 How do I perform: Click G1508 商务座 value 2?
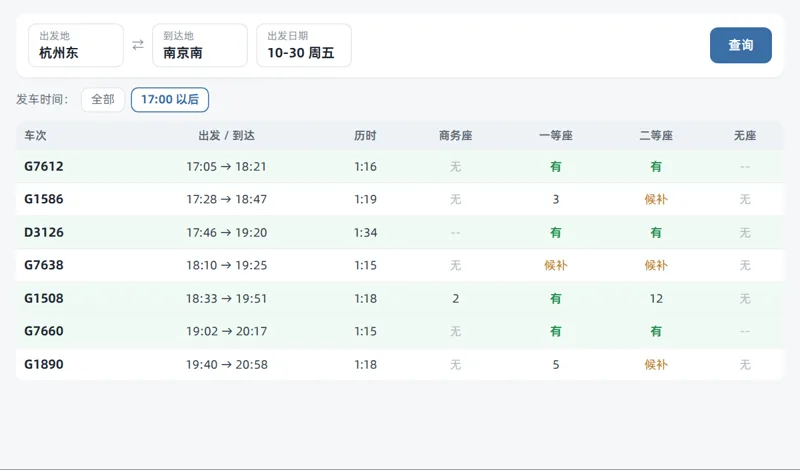tap(456, 298)
